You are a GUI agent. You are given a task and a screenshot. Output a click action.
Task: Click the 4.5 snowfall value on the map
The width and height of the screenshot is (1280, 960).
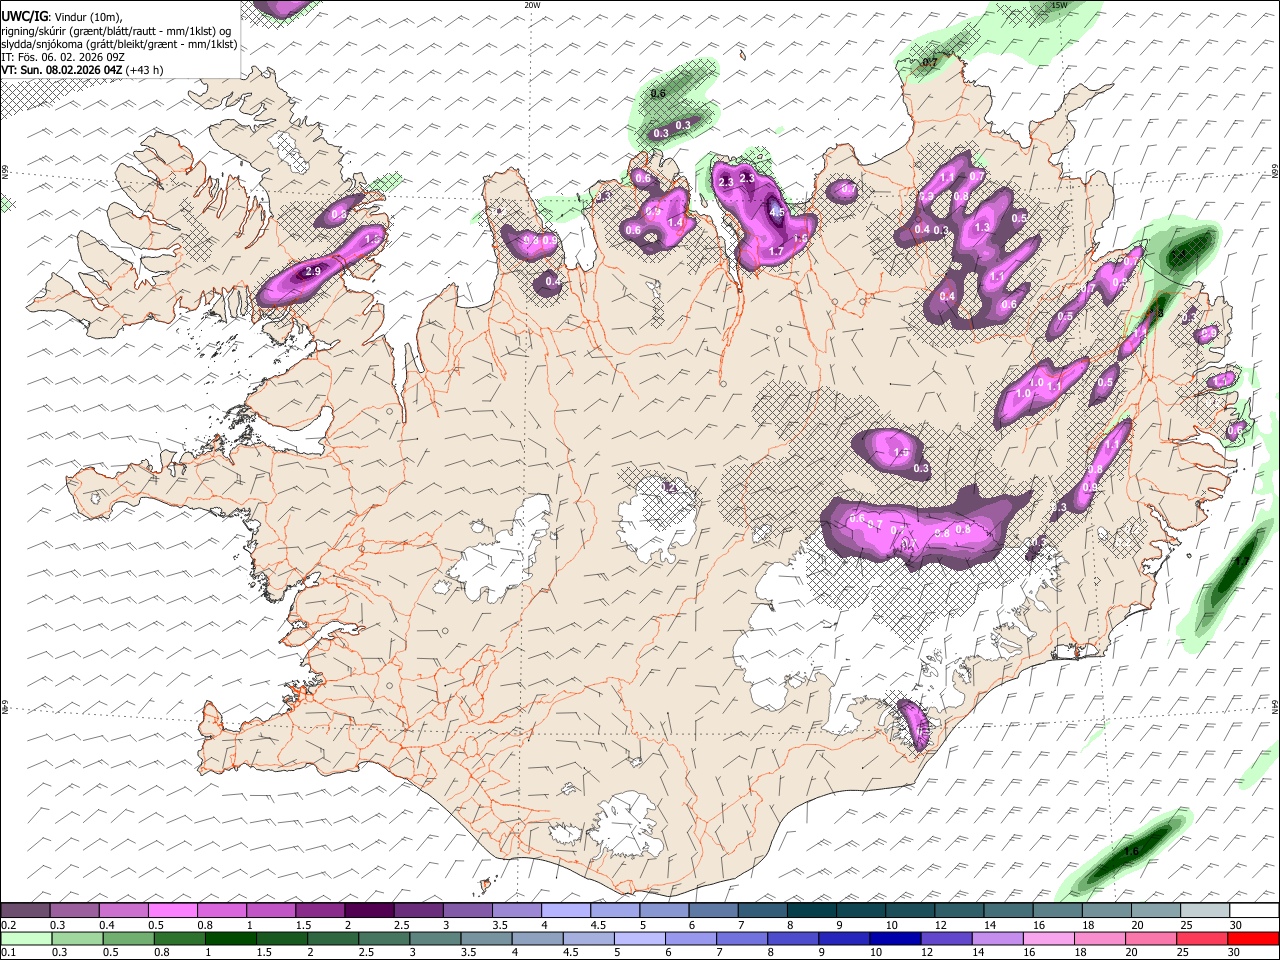pos(778,211)
